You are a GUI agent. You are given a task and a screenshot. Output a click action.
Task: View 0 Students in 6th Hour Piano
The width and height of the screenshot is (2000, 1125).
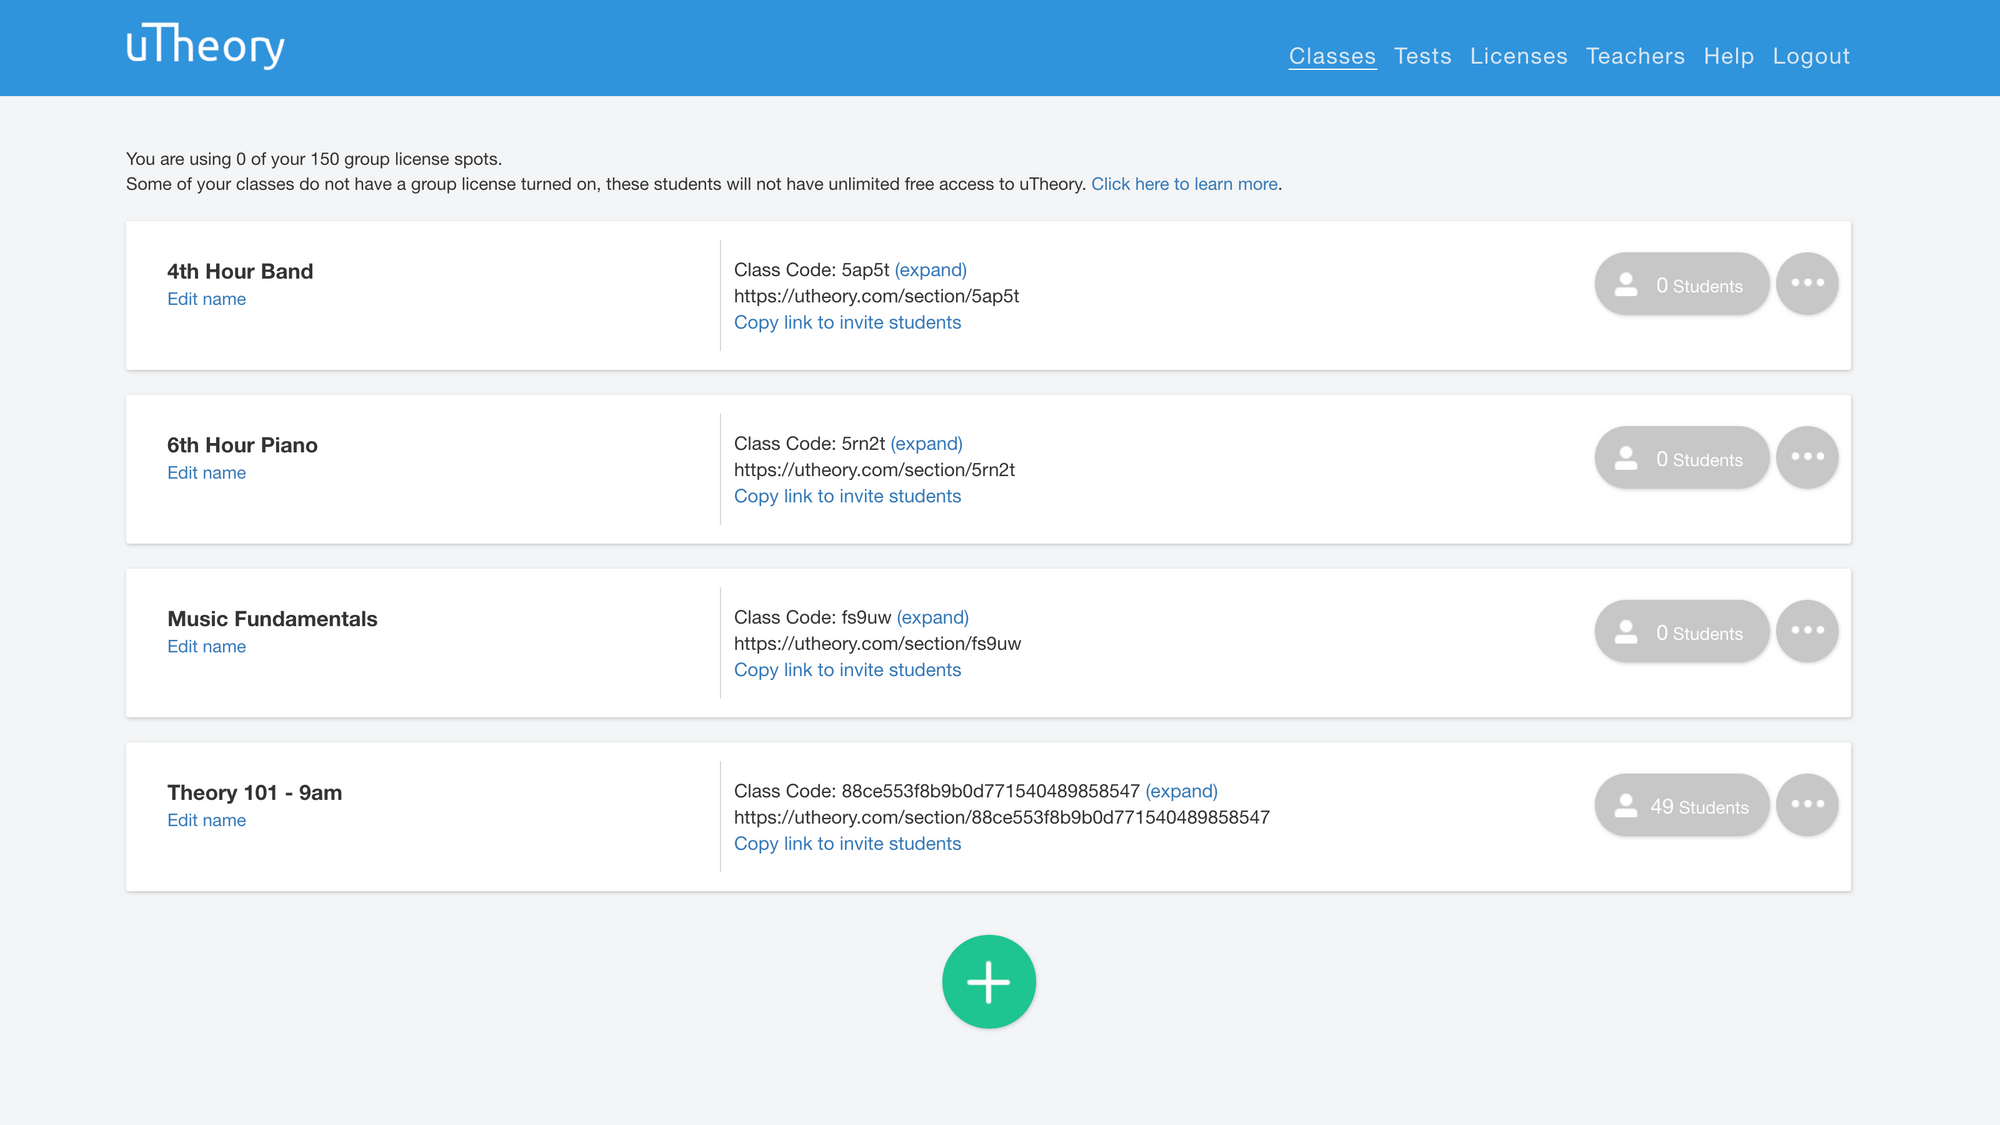point(1682,458)
